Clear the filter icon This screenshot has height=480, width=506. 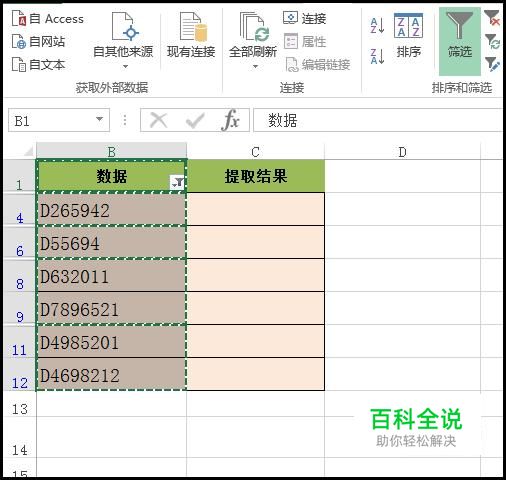492,17
